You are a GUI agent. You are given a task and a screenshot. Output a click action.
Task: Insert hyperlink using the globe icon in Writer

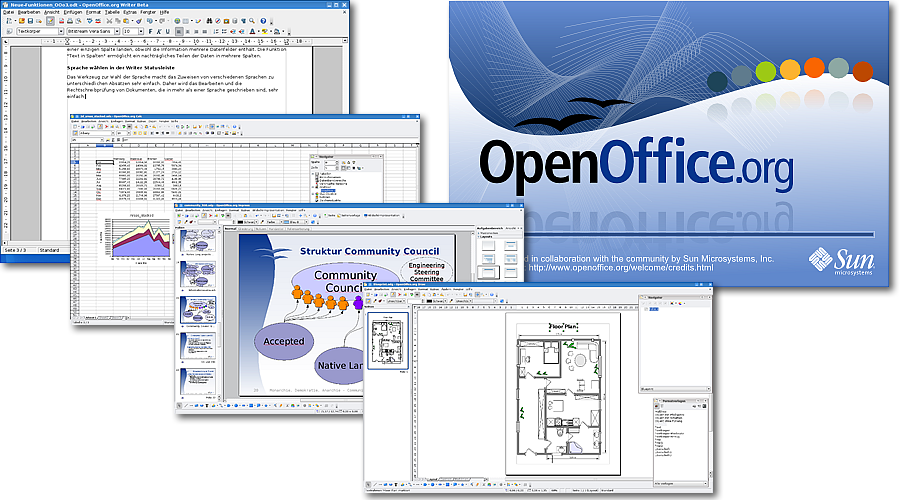(176, 21)
